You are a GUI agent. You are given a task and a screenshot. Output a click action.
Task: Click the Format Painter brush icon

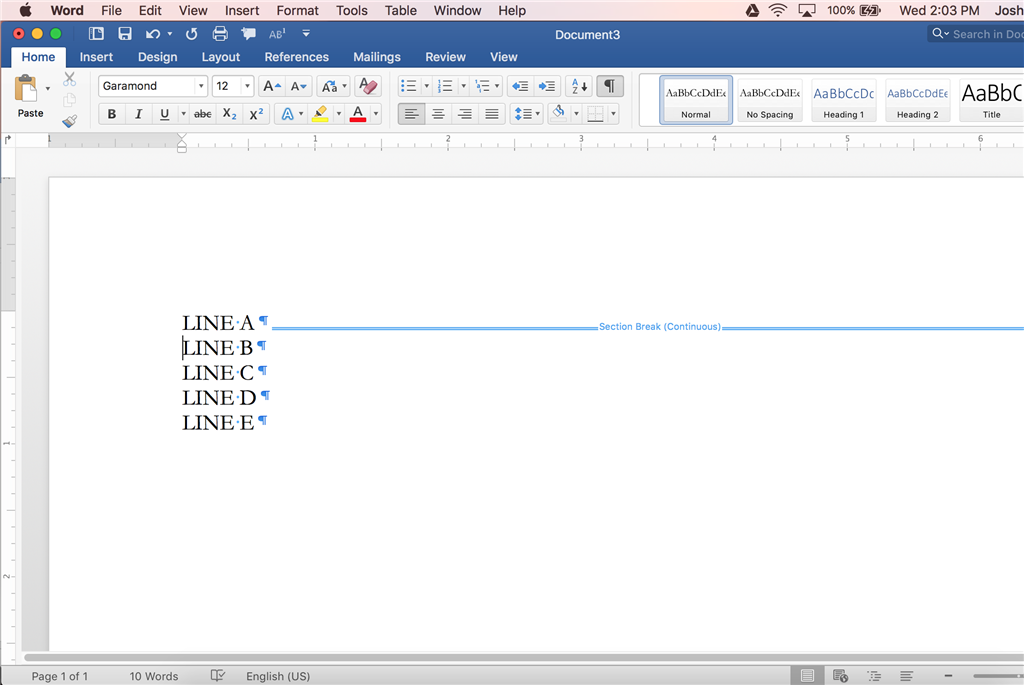point(69,121)
